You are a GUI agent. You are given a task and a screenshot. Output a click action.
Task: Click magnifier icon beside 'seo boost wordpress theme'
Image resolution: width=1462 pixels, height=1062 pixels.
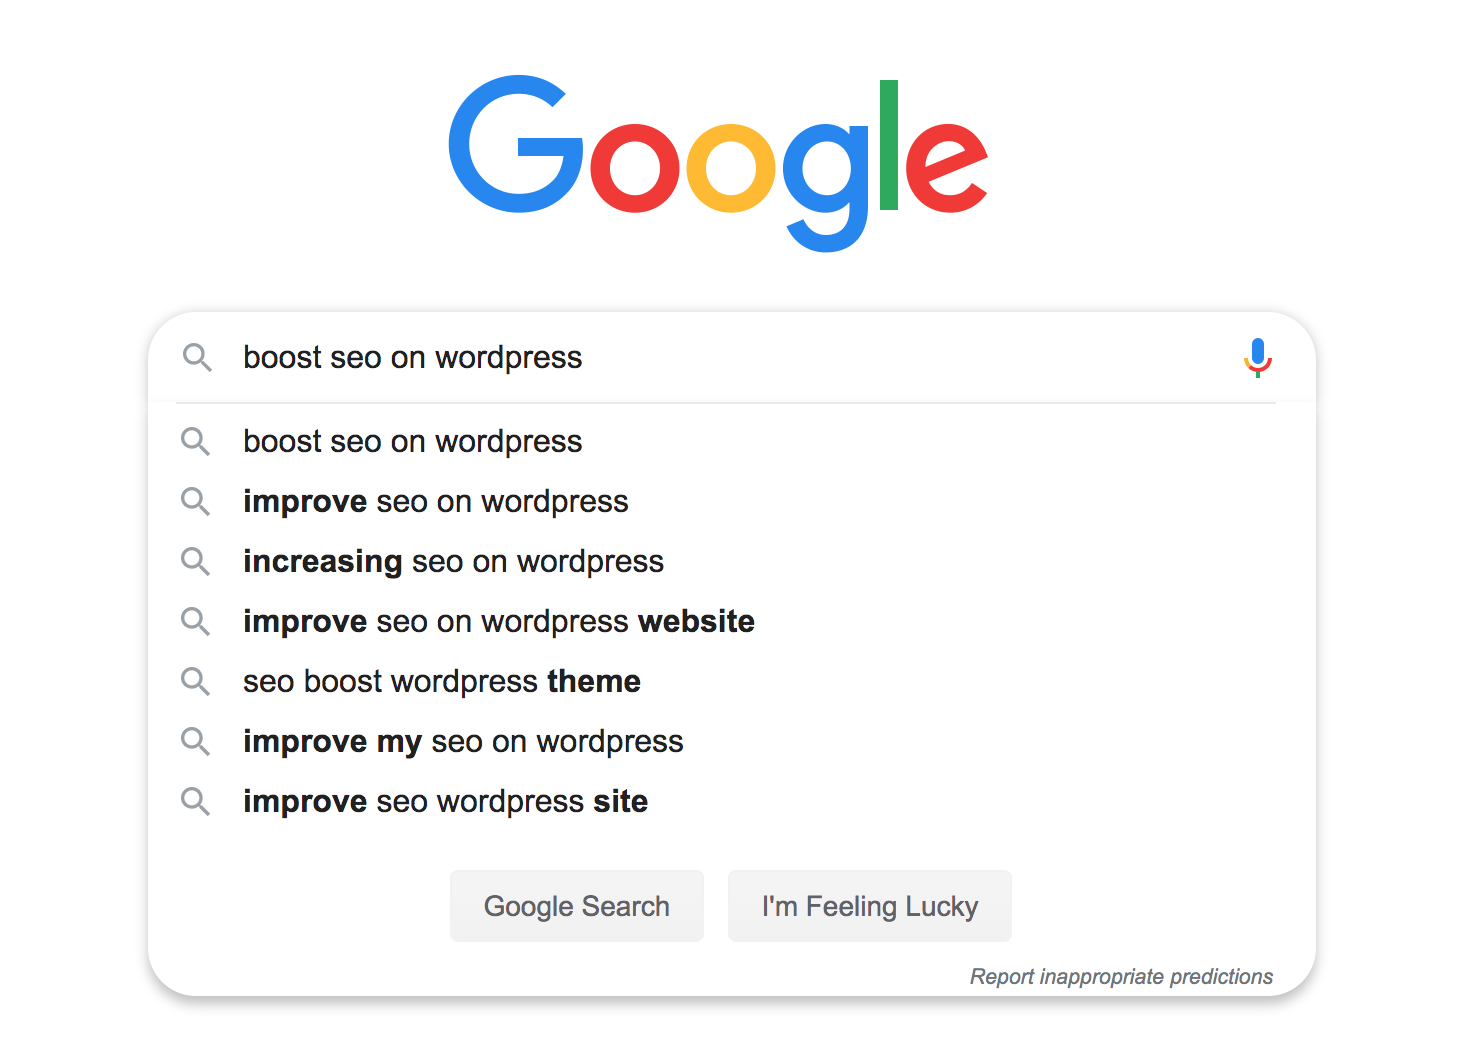coord(195,681)
